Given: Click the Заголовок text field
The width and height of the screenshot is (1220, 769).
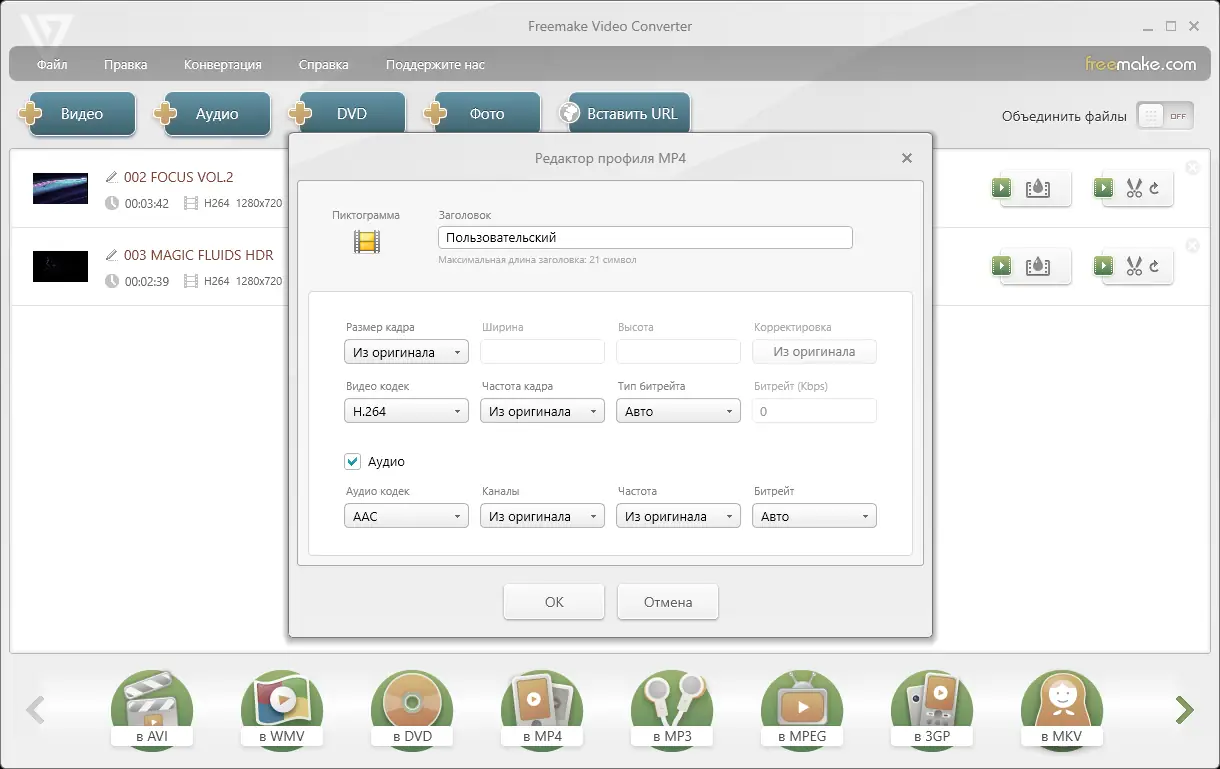Looking at the screenshot, I should pyautogui.click(x=645, y=237).
